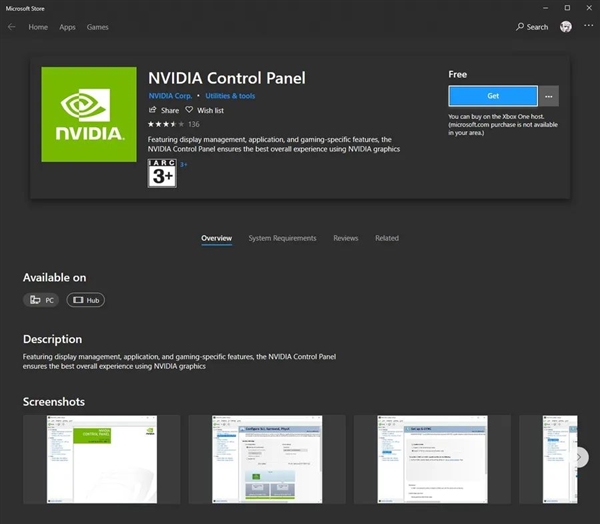Open the Search icon in header
The height and width of the screenshot is (524, 600).
pyautogui.click(x=520, y=27)
